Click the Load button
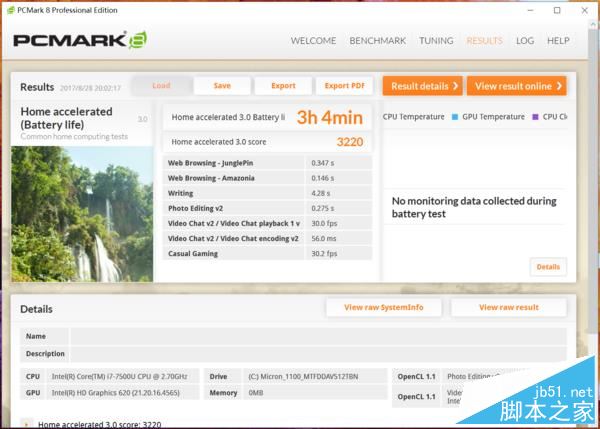The height and width of the screenshot is (429, 600). click(x=161, y=86)
